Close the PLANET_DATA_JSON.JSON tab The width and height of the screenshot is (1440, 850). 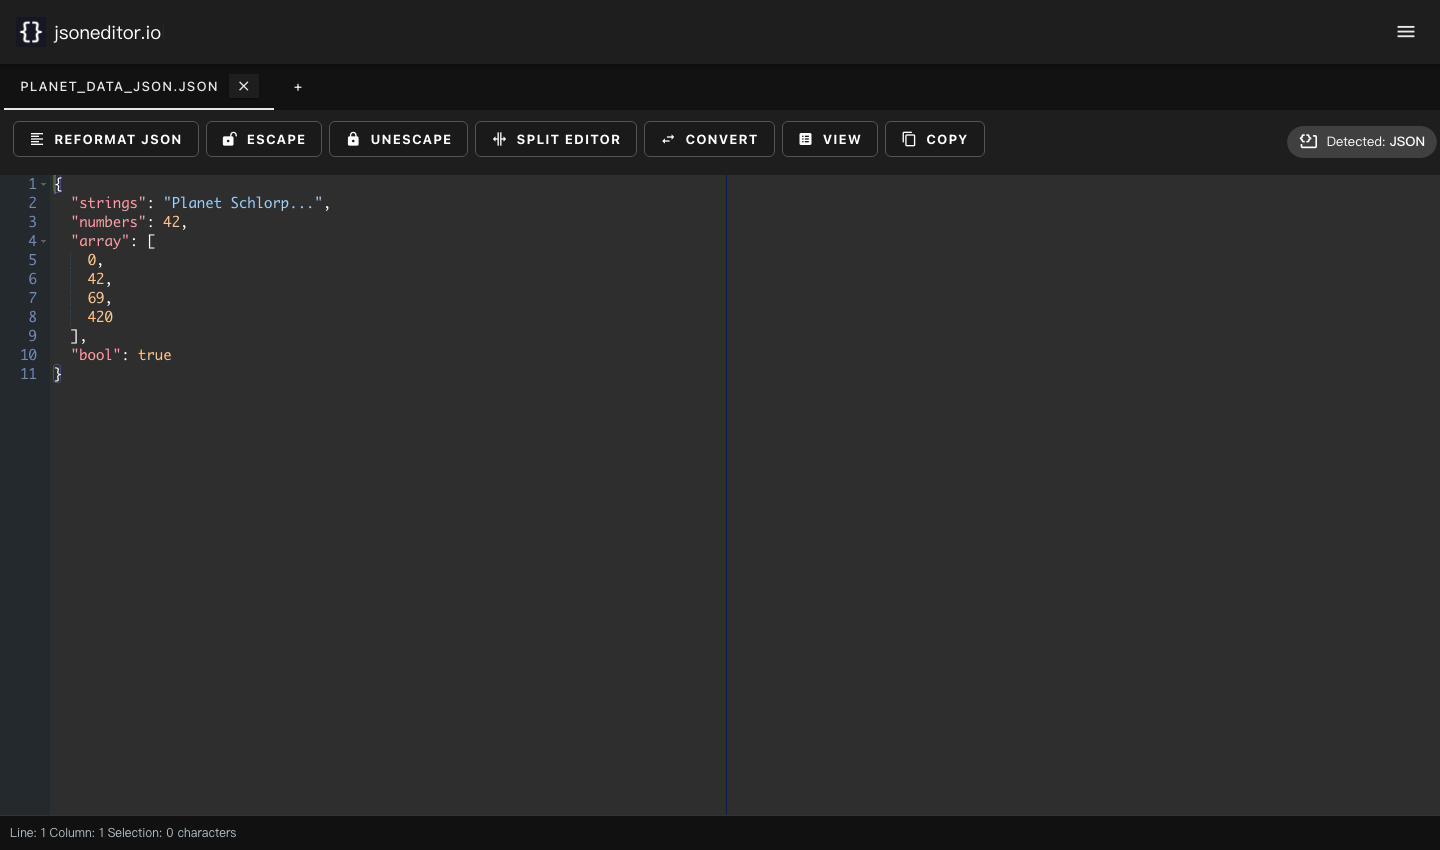(244, 86)
